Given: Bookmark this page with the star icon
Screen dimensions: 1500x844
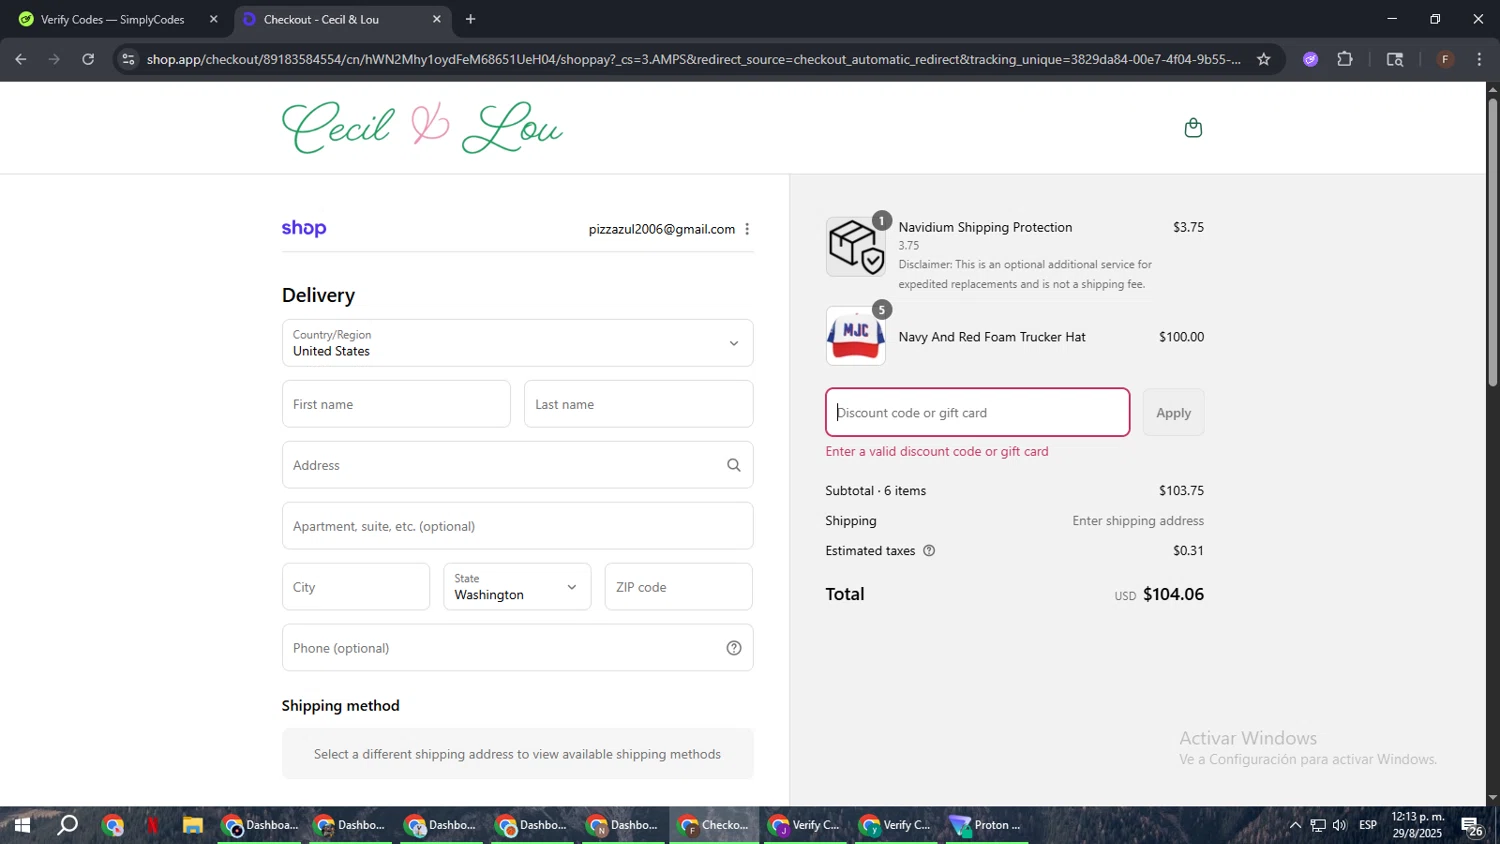Looking at the screenshot, I should (1264, 59).
